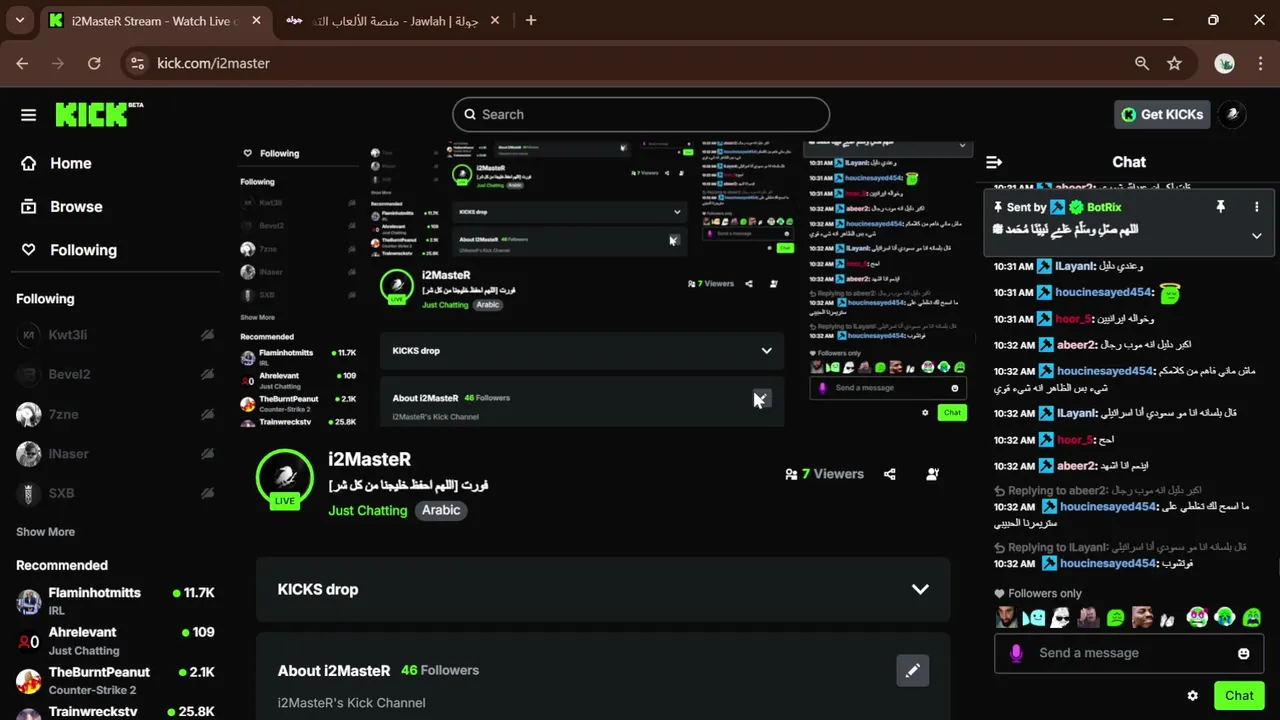This screenshot has height=720, width=1280.
Task: Open Browse in the sidebar
Action: tap(62, 207)
